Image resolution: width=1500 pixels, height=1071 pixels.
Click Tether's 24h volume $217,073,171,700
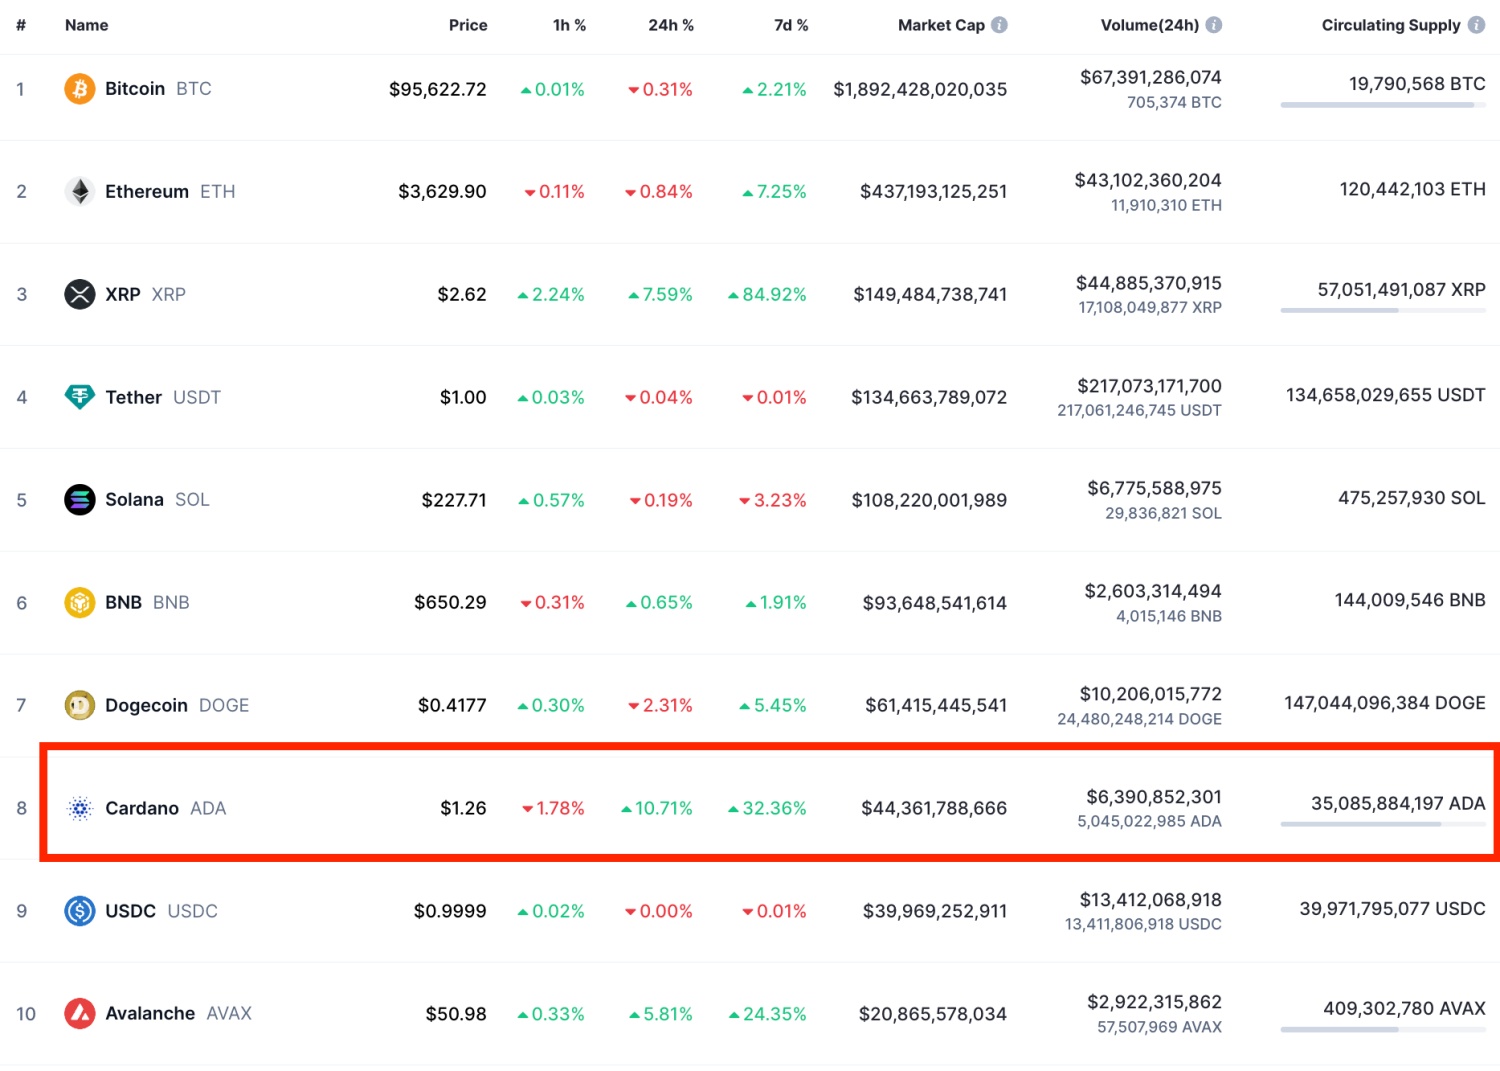pyautogui.click(x=1150, y=386)
